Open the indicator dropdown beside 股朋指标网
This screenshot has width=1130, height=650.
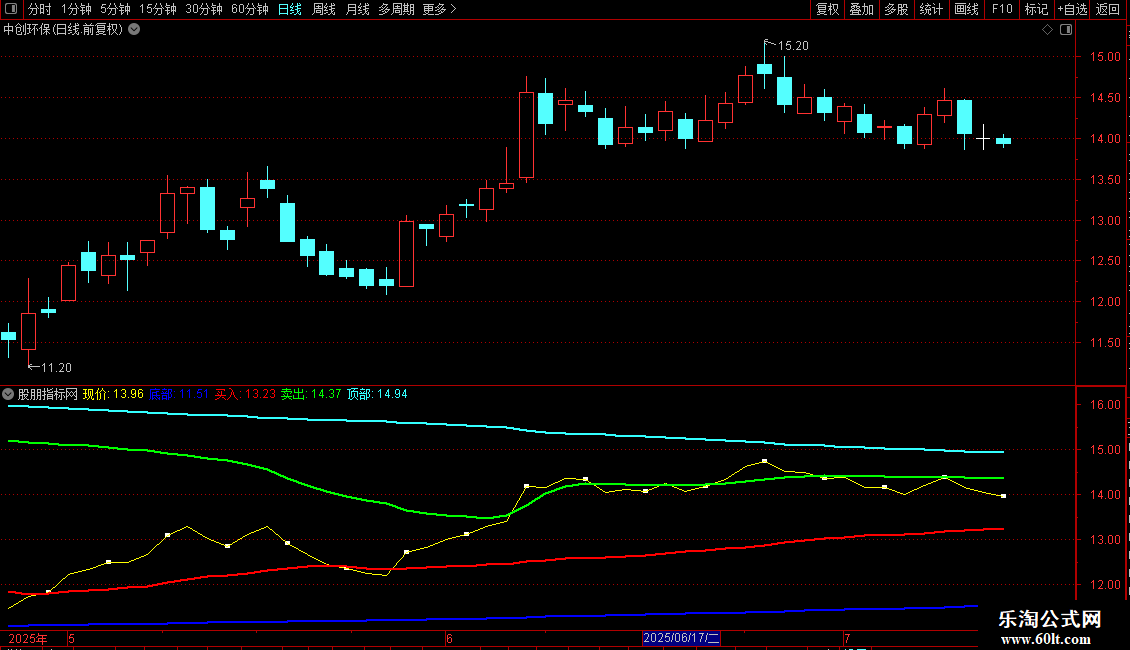click(8, 394)
